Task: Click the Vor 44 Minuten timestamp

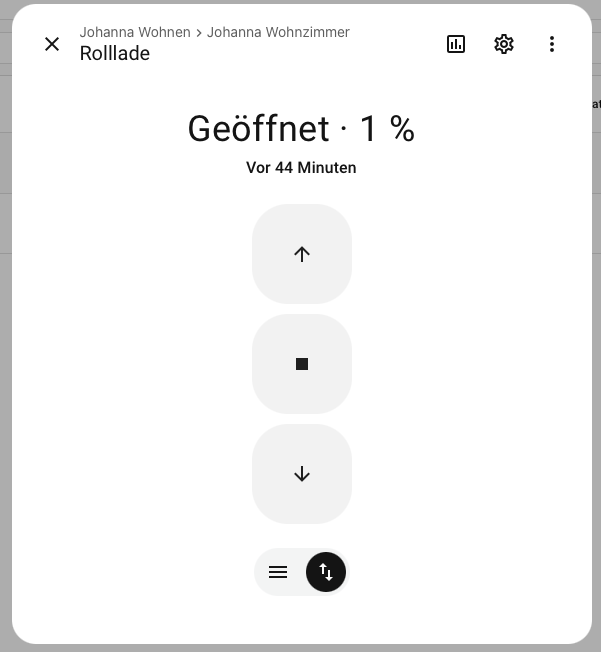Action: tap(301, 168)
